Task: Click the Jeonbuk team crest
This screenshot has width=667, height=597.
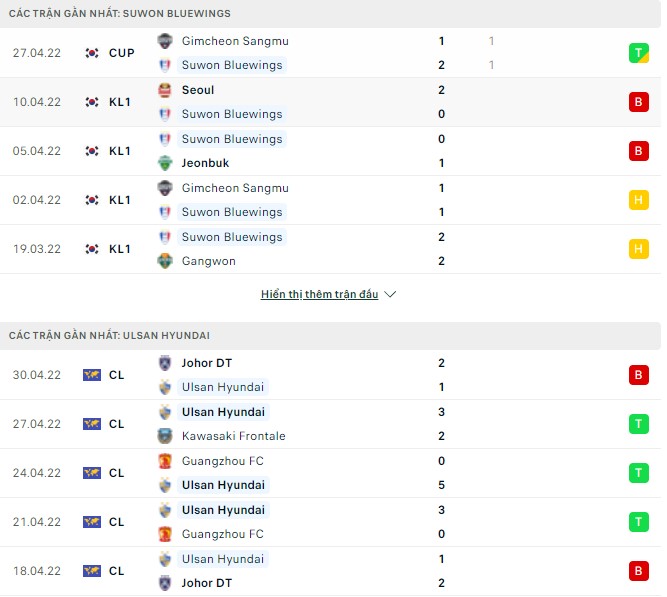Action: 165,163
